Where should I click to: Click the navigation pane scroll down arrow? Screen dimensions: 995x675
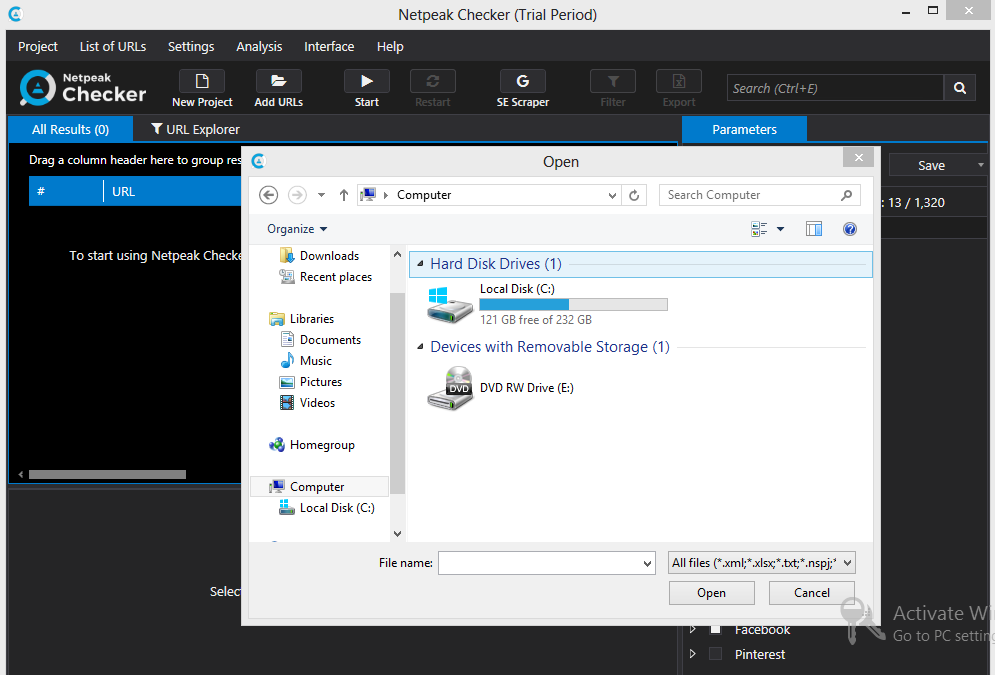[x=397, y=534]
